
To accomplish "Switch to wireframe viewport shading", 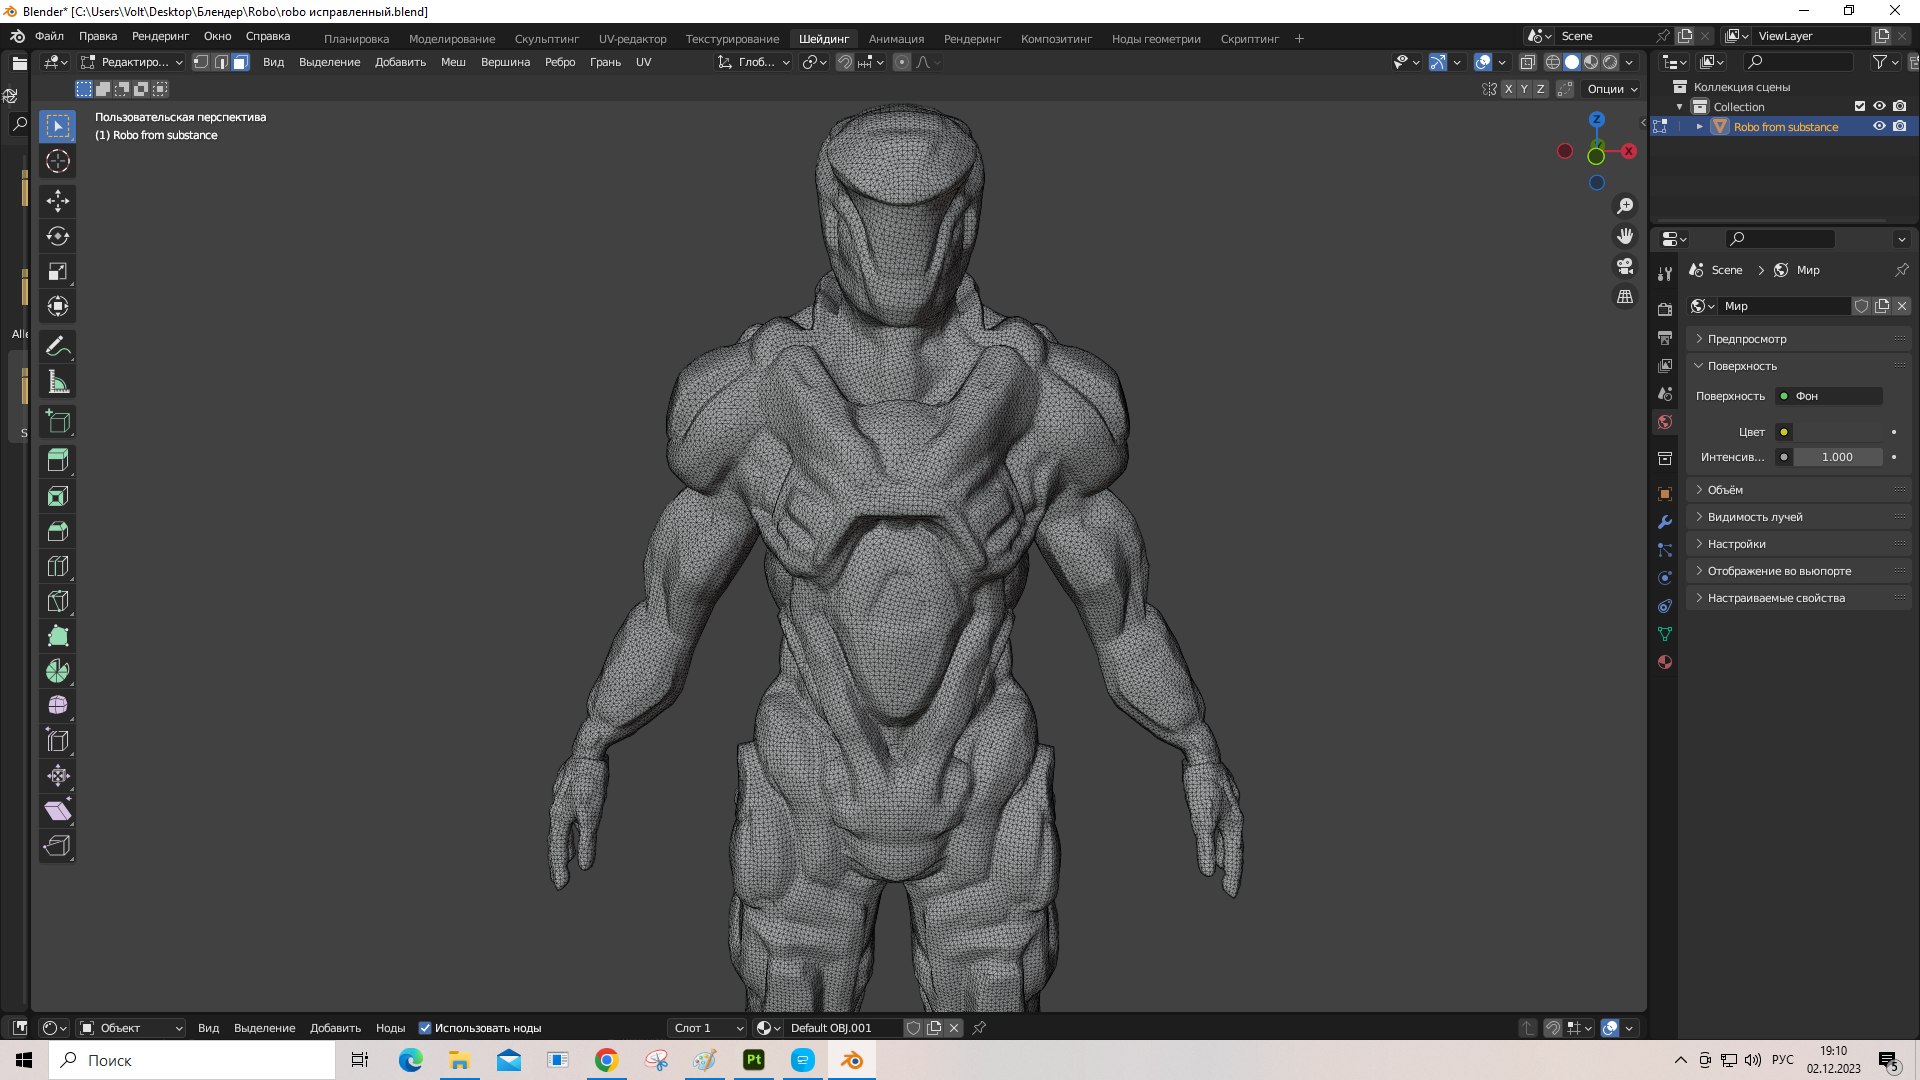I will (x=1553, y=62).
